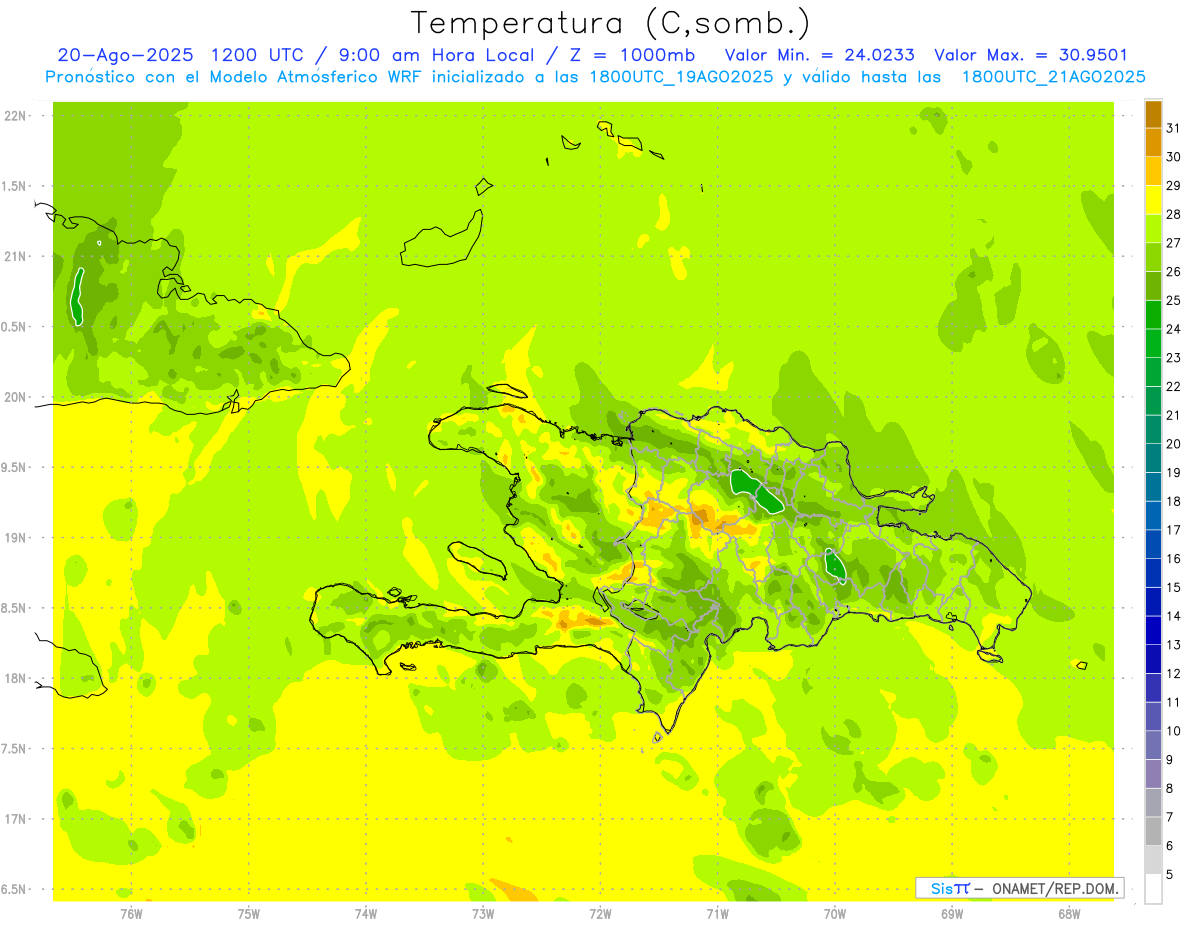Click the "20" colorbar label
Screen dimensions: 1200x927
(1174, 444)
